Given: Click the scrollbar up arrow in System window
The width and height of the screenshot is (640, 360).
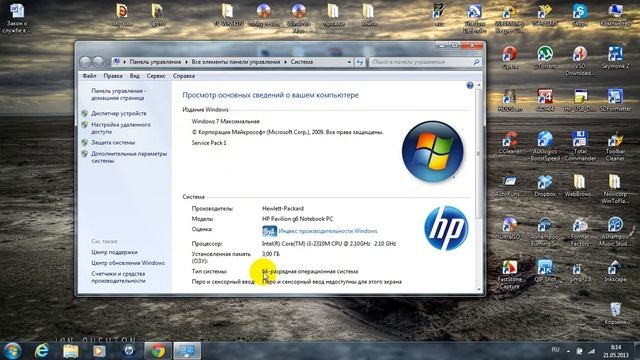Looking at the screenshot, I should [x=479, y=85].
